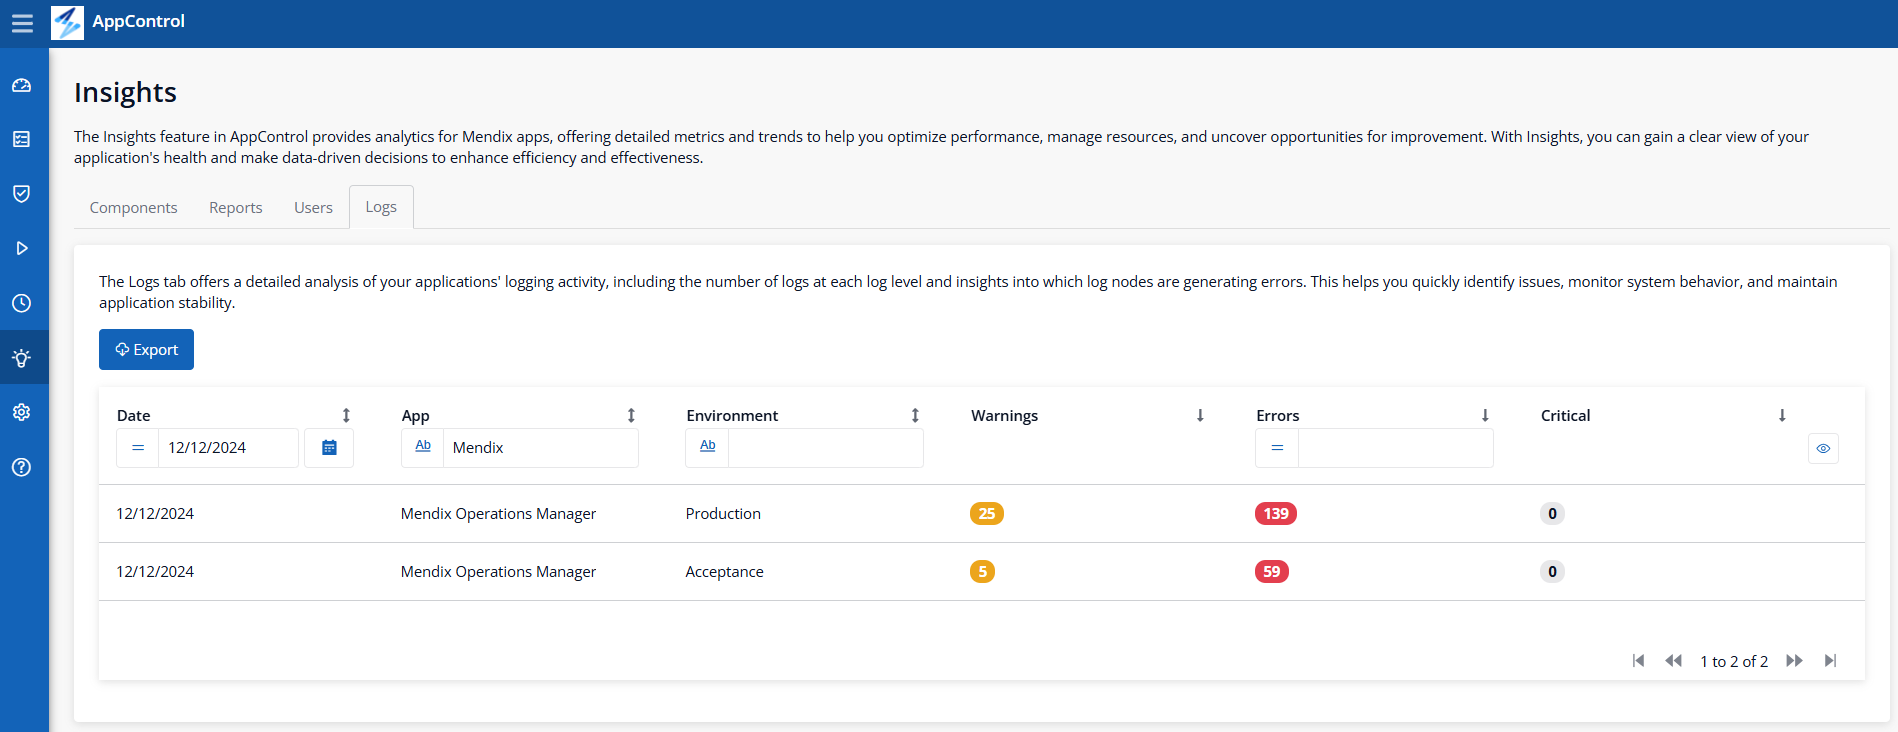Open the help question mark icon
Viewport: 1898px width, 732px height.
coord(22,467)
